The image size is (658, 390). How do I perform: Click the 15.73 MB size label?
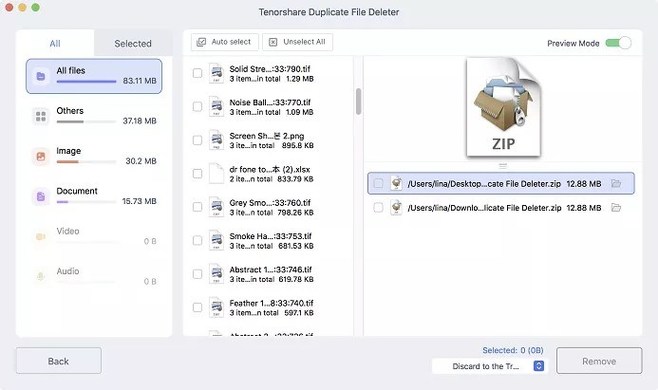(139, 201)
